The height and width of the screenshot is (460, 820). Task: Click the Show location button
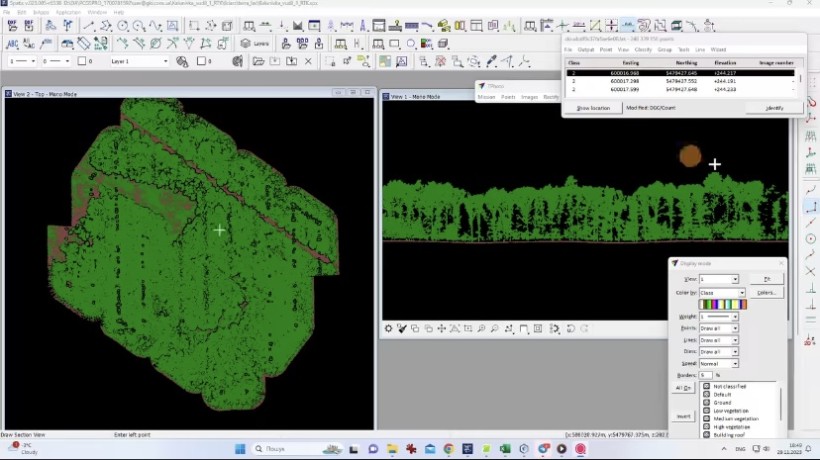coord(592,108)
